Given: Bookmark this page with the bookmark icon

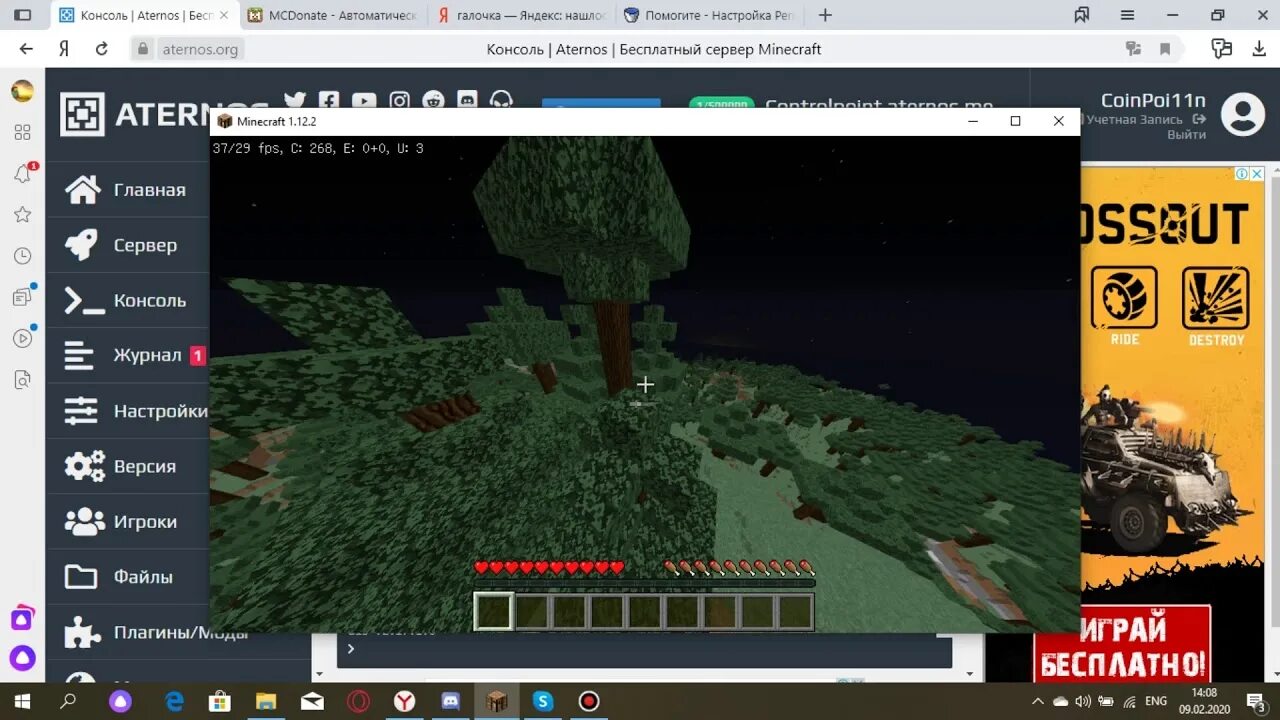Looking at the screenshot, I should [1165, 49].
